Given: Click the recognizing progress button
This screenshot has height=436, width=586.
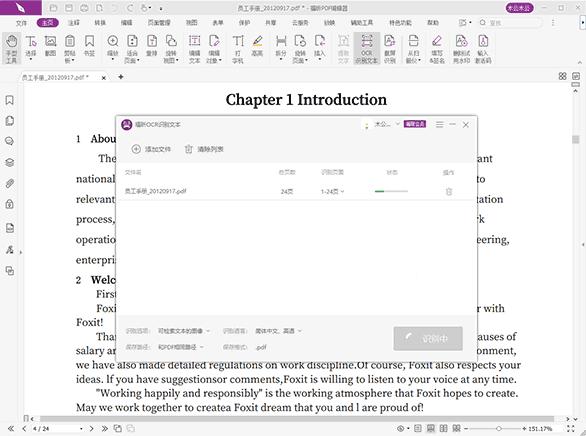Looking at the screenshot, I should (428, 338).
